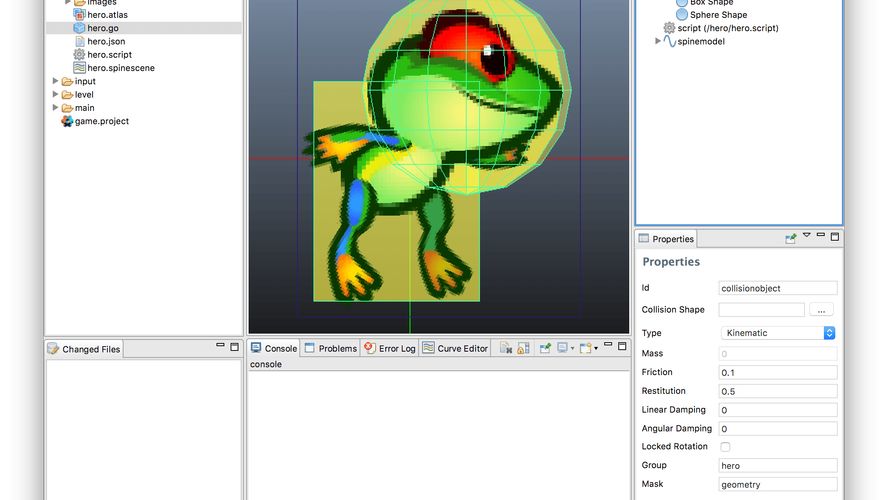Expand the spinemodel node in outline
This screenshot has width=888, height=500.
(658, 41)
